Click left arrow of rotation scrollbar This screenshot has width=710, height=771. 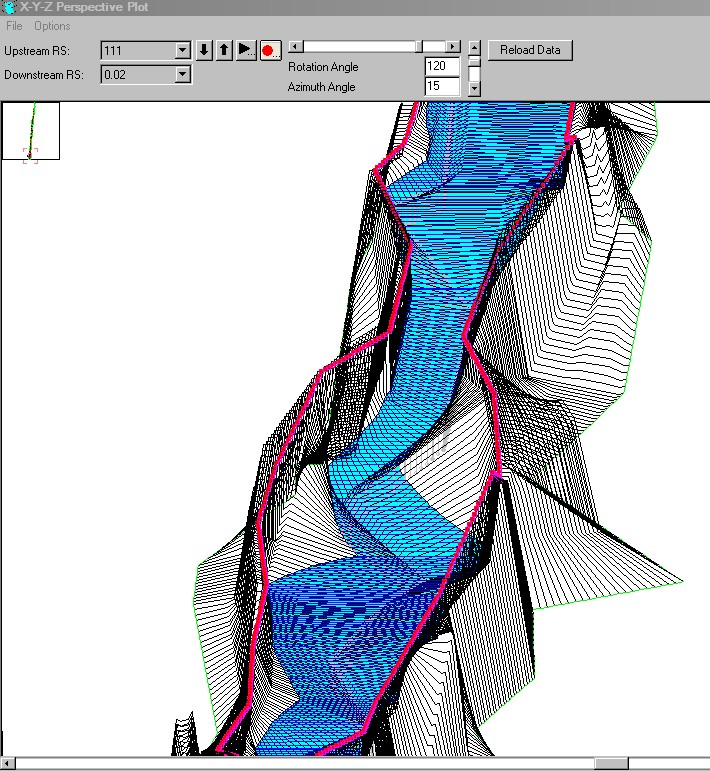[295, 47]
